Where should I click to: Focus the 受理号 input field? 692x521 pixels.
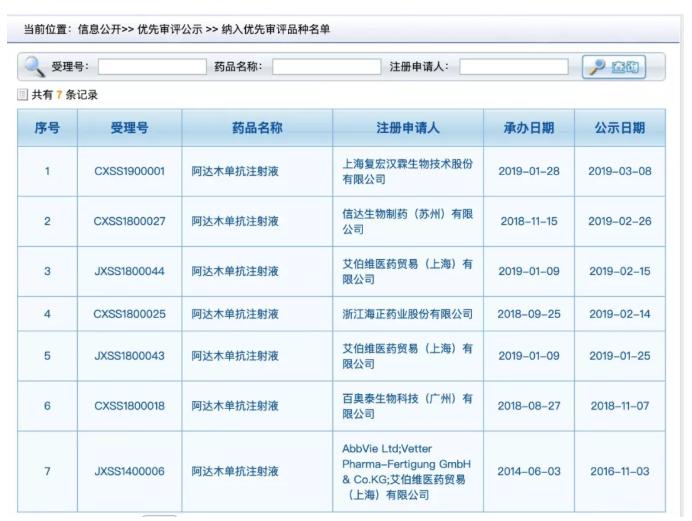152,67
